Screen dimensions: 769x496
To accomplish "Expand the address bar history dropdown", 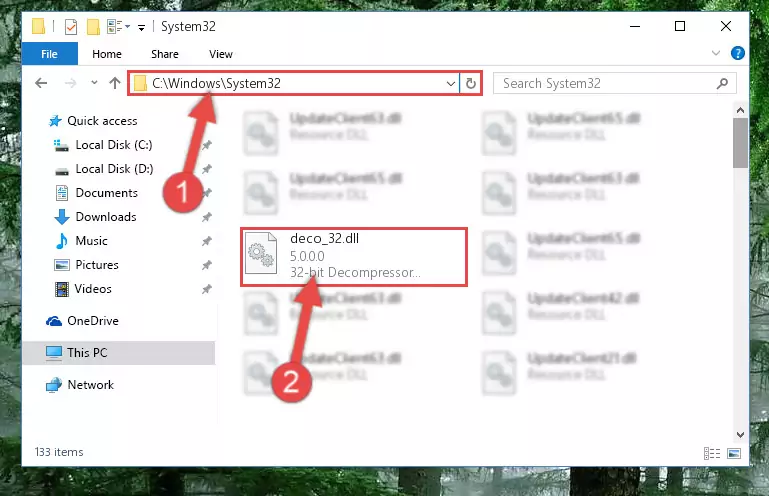I will coord(451,83).
